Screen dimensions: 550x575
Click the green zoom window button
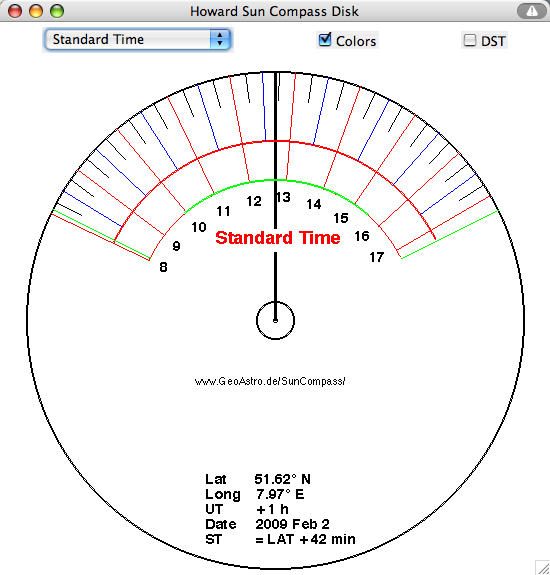(x=57, y=11)
